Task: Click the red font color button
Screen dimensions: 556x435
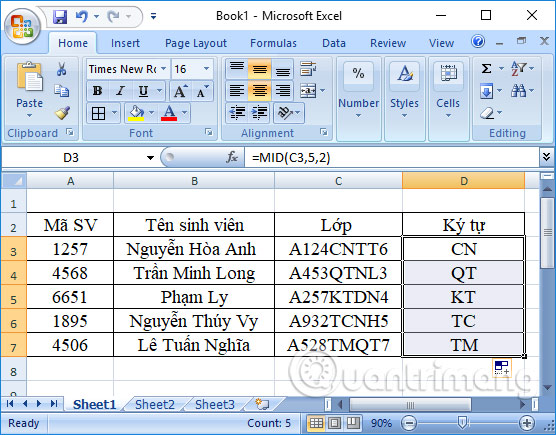Action: pos(169,113)
